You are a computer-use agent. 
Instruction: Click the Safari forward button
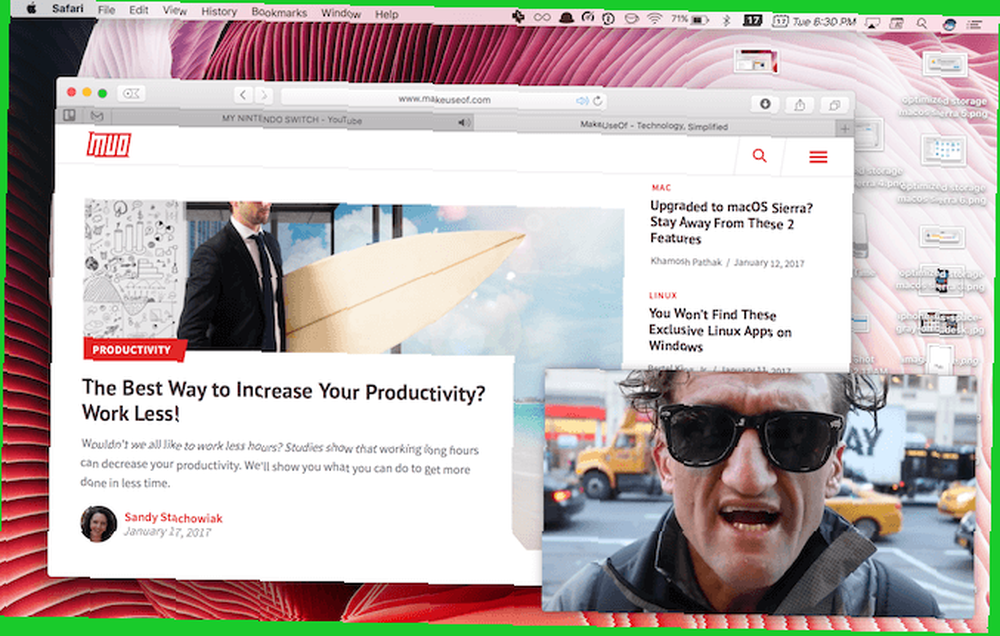(263, 96)
